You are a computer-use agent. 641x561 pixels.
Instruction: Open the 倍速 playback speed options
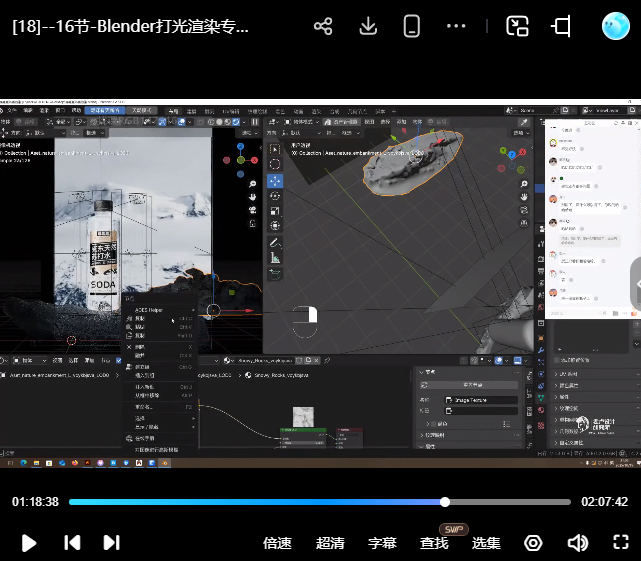277,543
